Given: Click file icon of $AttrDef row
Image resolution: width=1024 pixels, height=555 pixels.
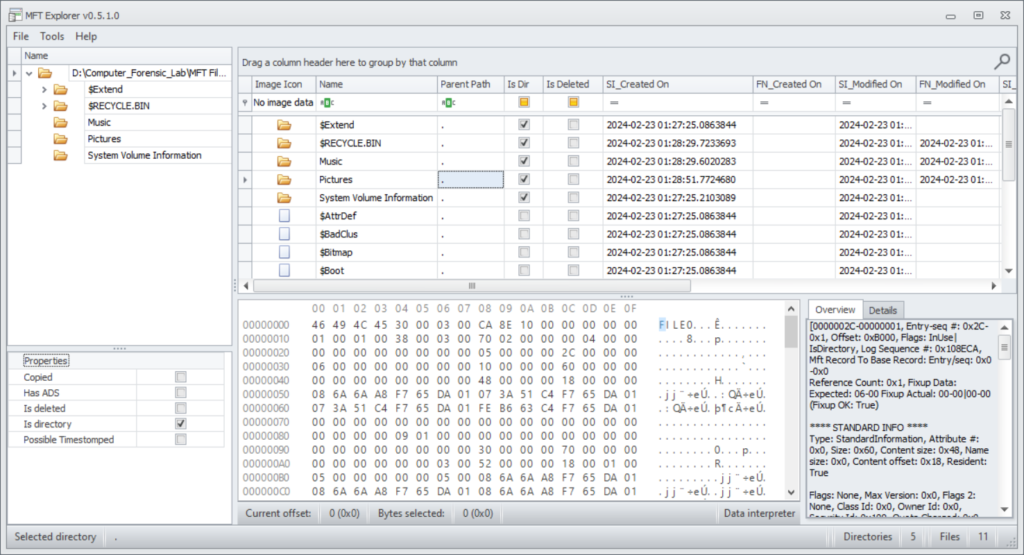Looking at the screenshot, I should click(x=284, y=215).
